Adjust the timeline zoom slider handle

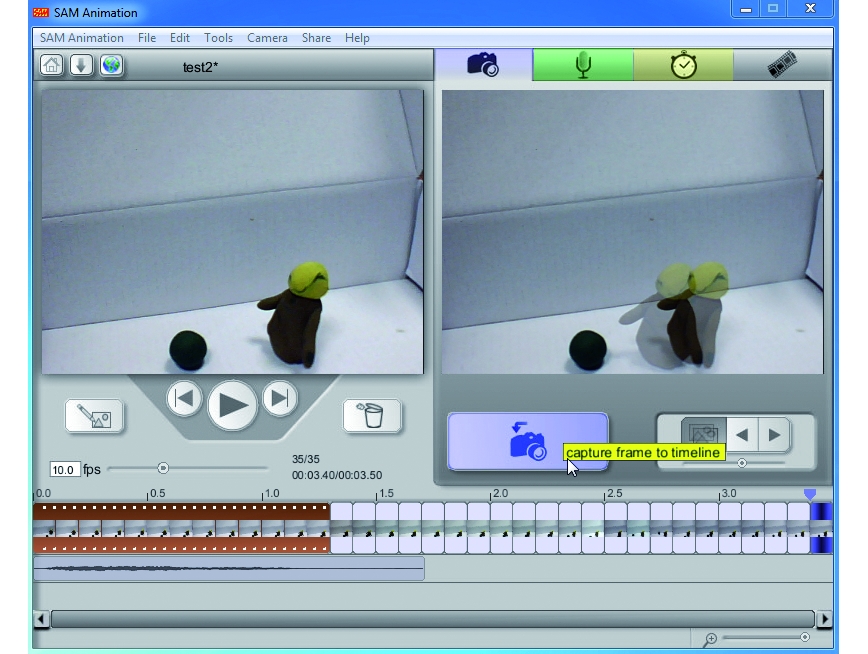(805, 637)
